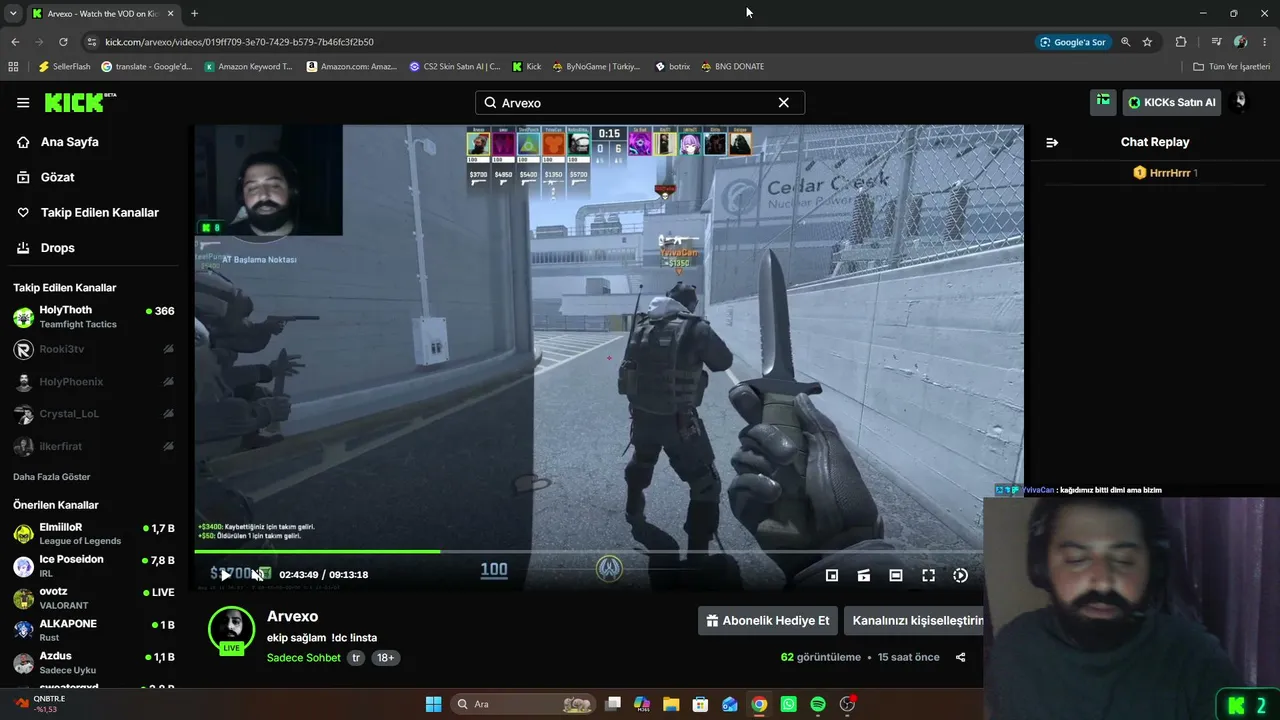Screen dimensions: 1280x720
Task: Open ALKAPONE's Rust channel
Action: point(94,630)
